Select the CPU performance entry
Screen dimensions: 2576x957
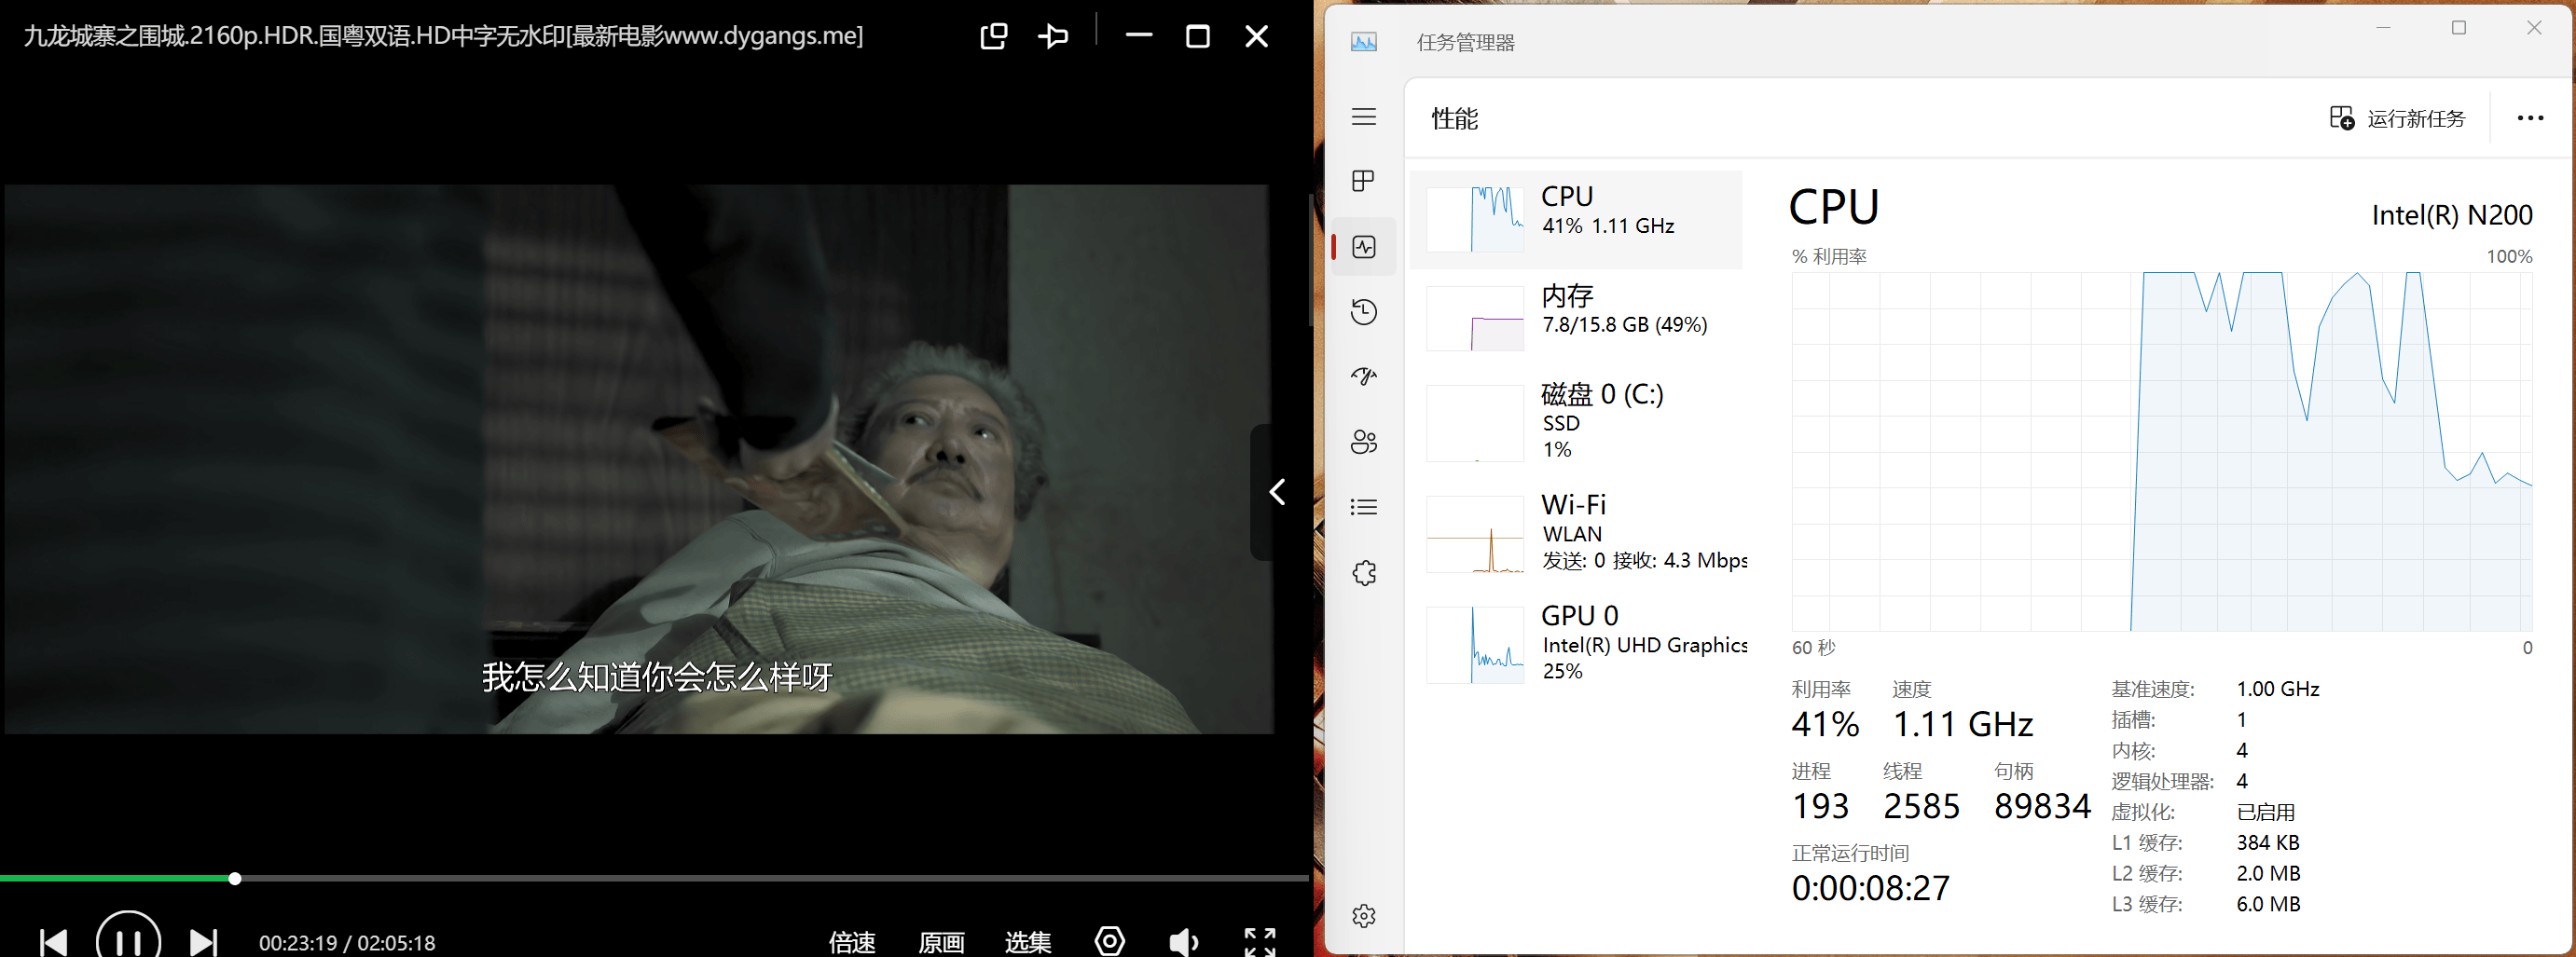(1576, 220)
